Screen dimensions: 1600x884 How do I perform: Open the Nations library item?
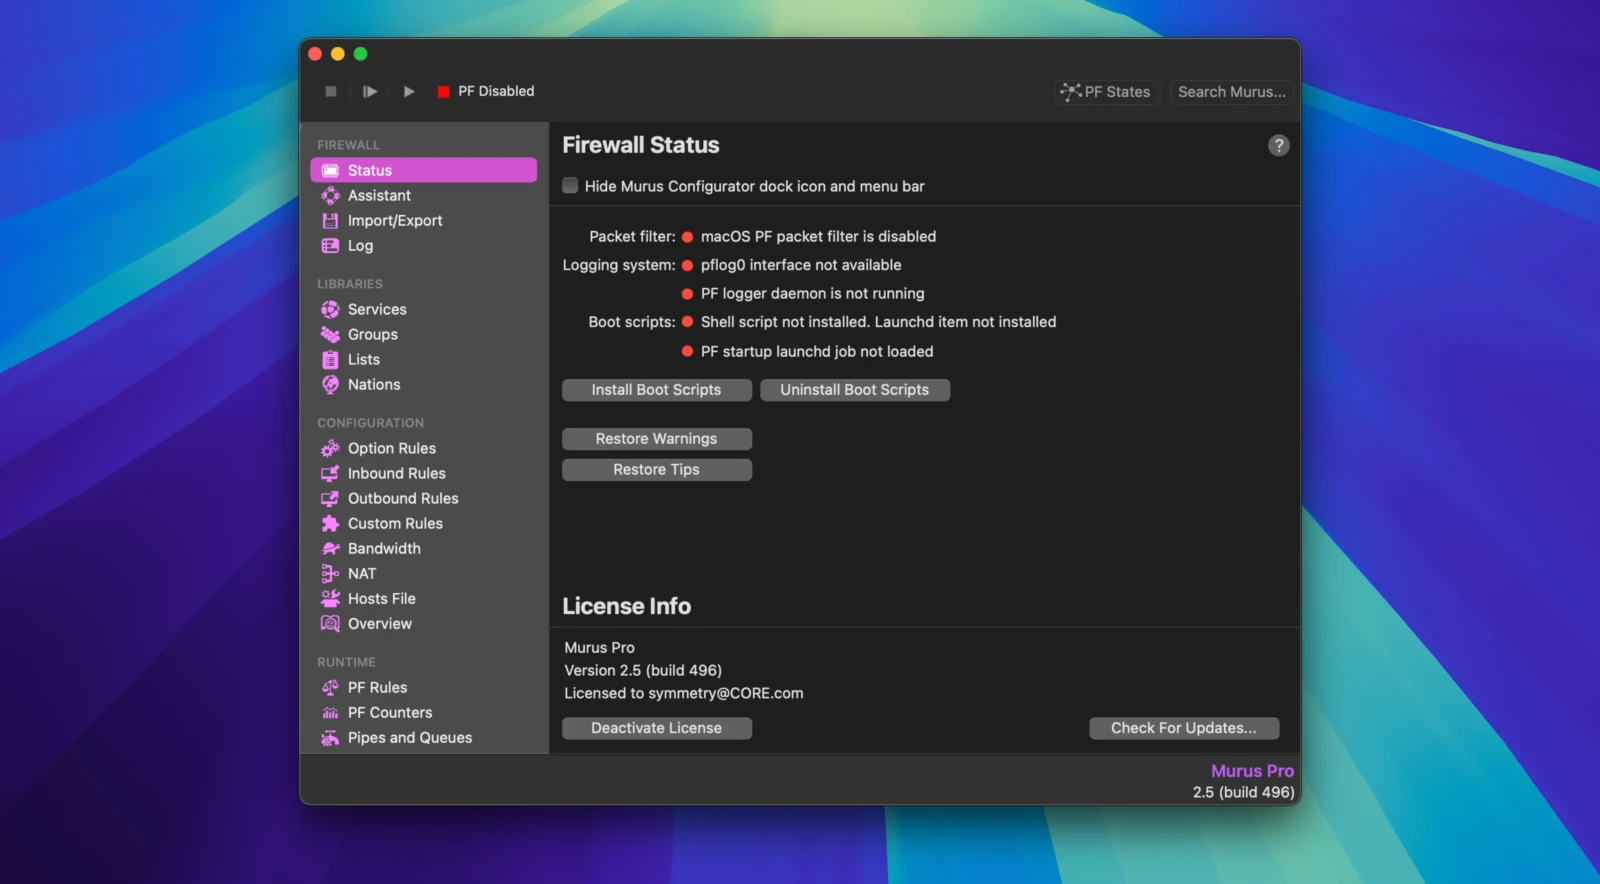point(373,385)
